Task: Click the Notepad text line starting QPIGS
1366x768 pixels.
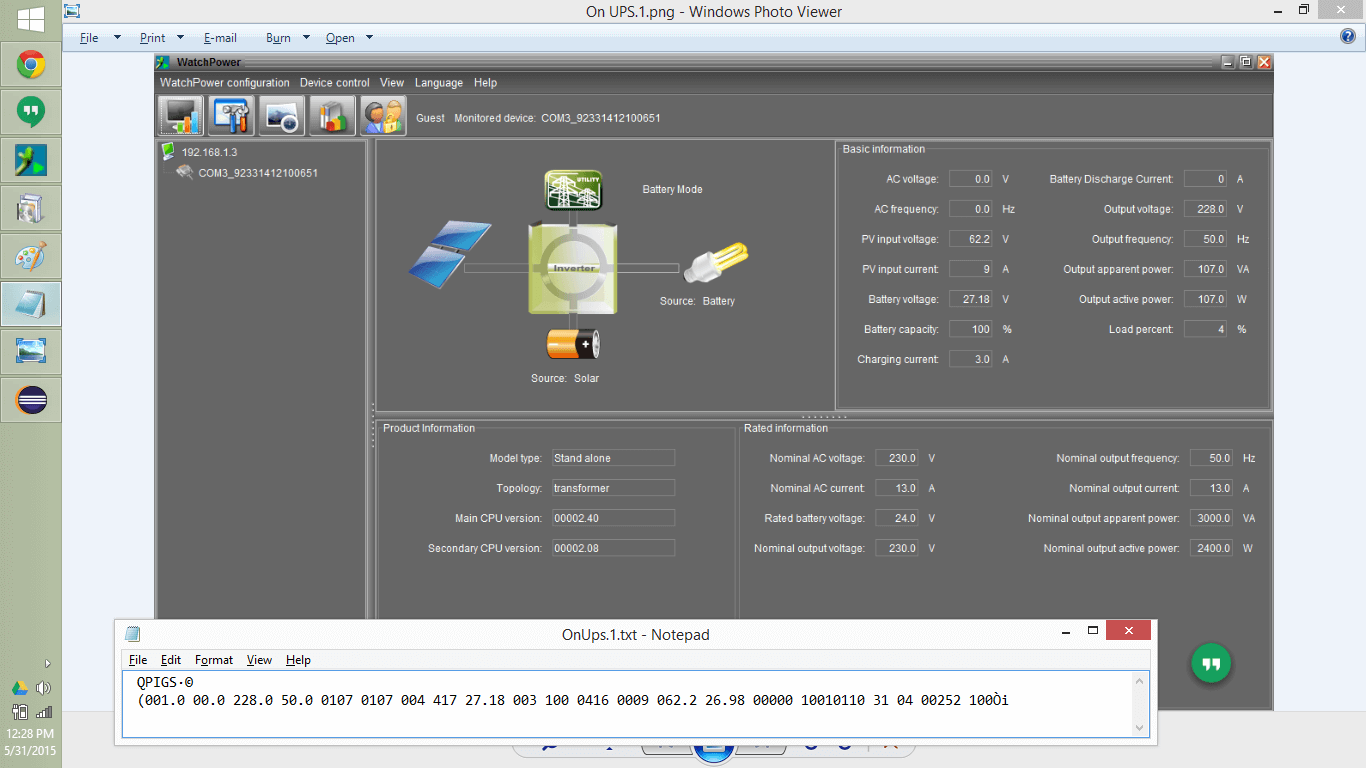Action: pyautogui.click(x=165, y=682)
